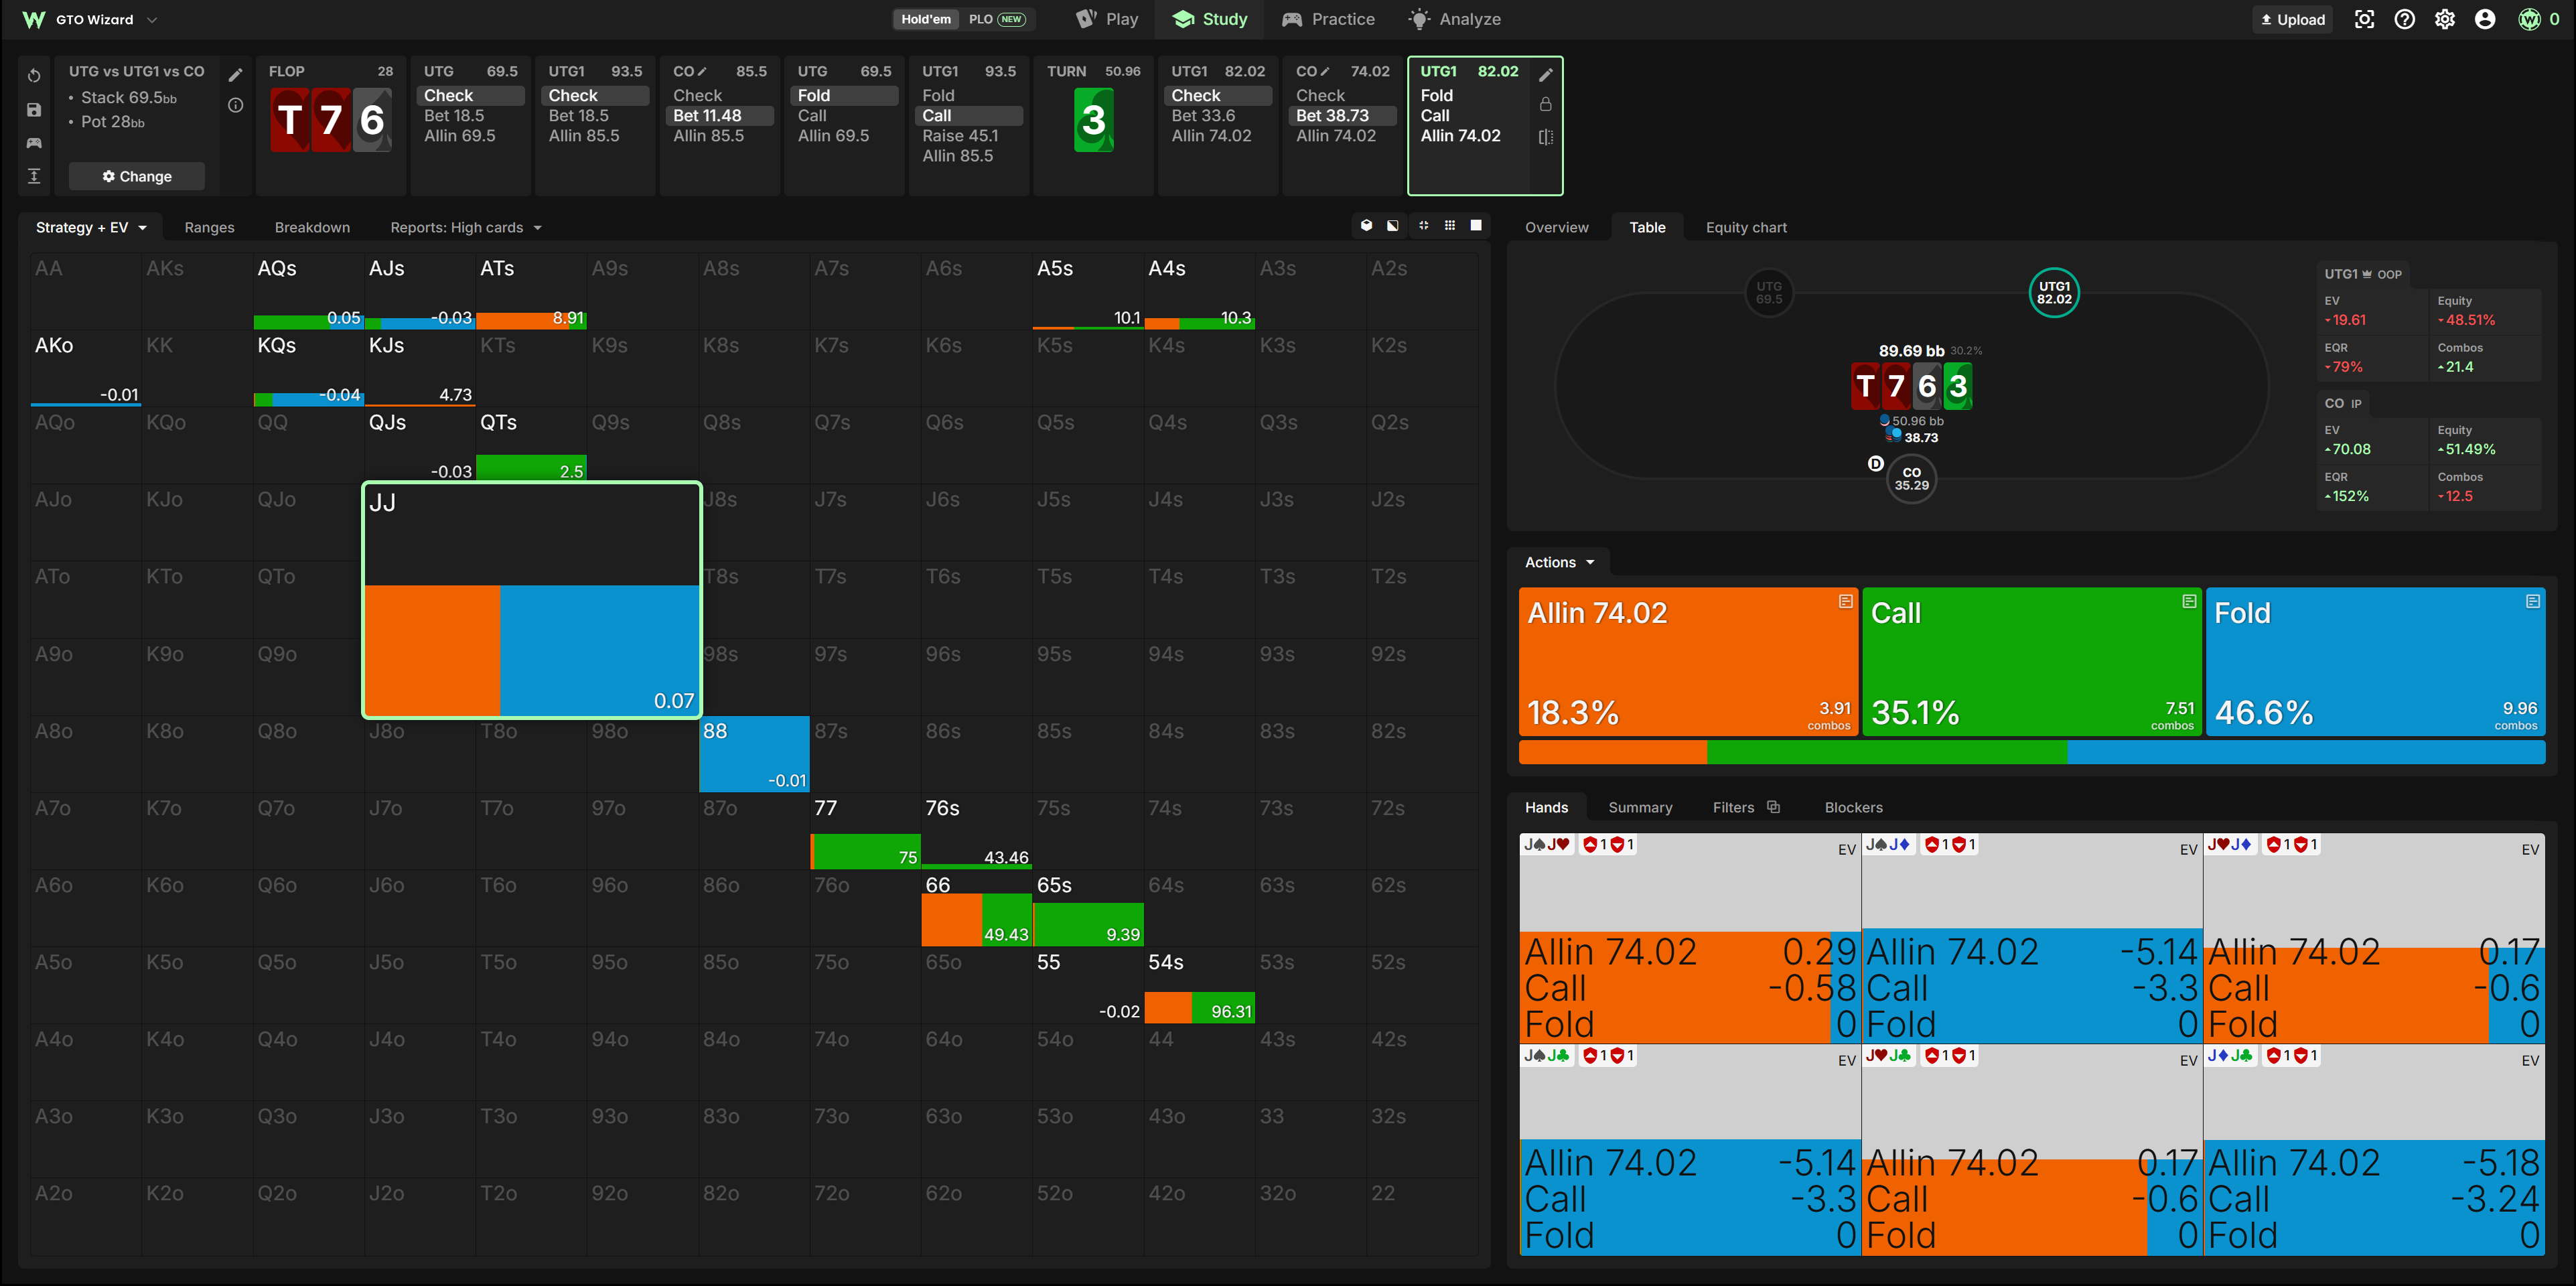The height and width of the screenshot is (1286, 2576).
Task: Expand the GTO Wizard logo menu chevron
Action: (152, 19)
